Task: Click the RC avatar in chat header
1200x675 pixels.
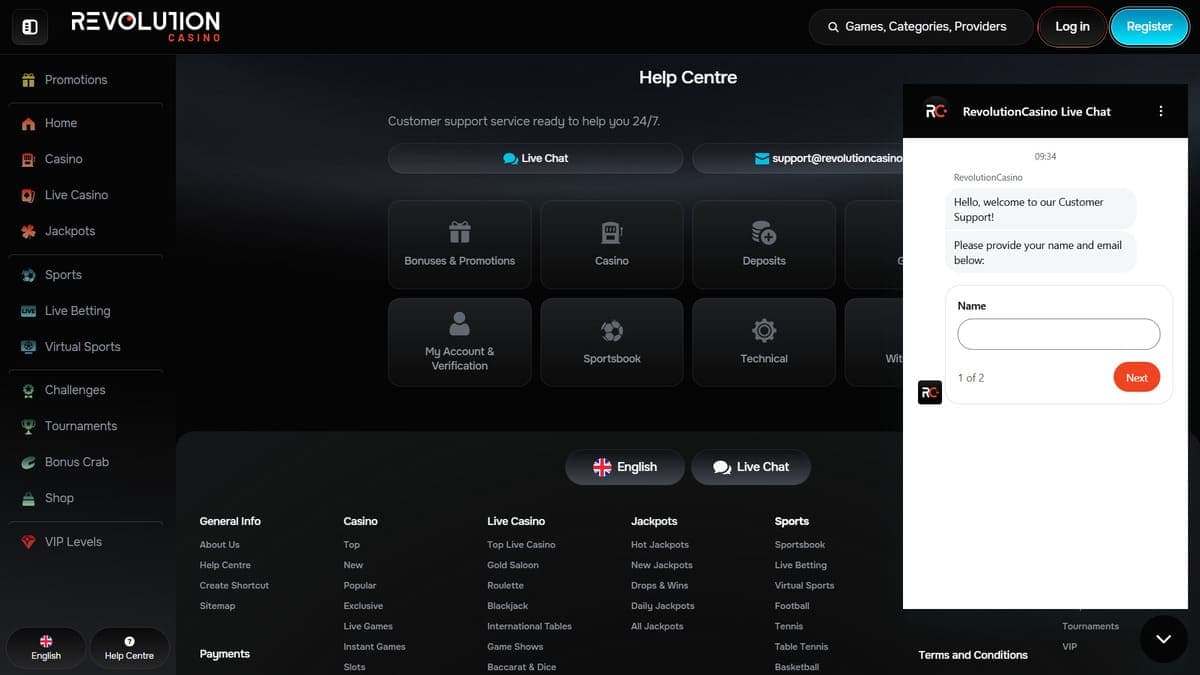Action: pyautogui.click(x=935, y=111)
